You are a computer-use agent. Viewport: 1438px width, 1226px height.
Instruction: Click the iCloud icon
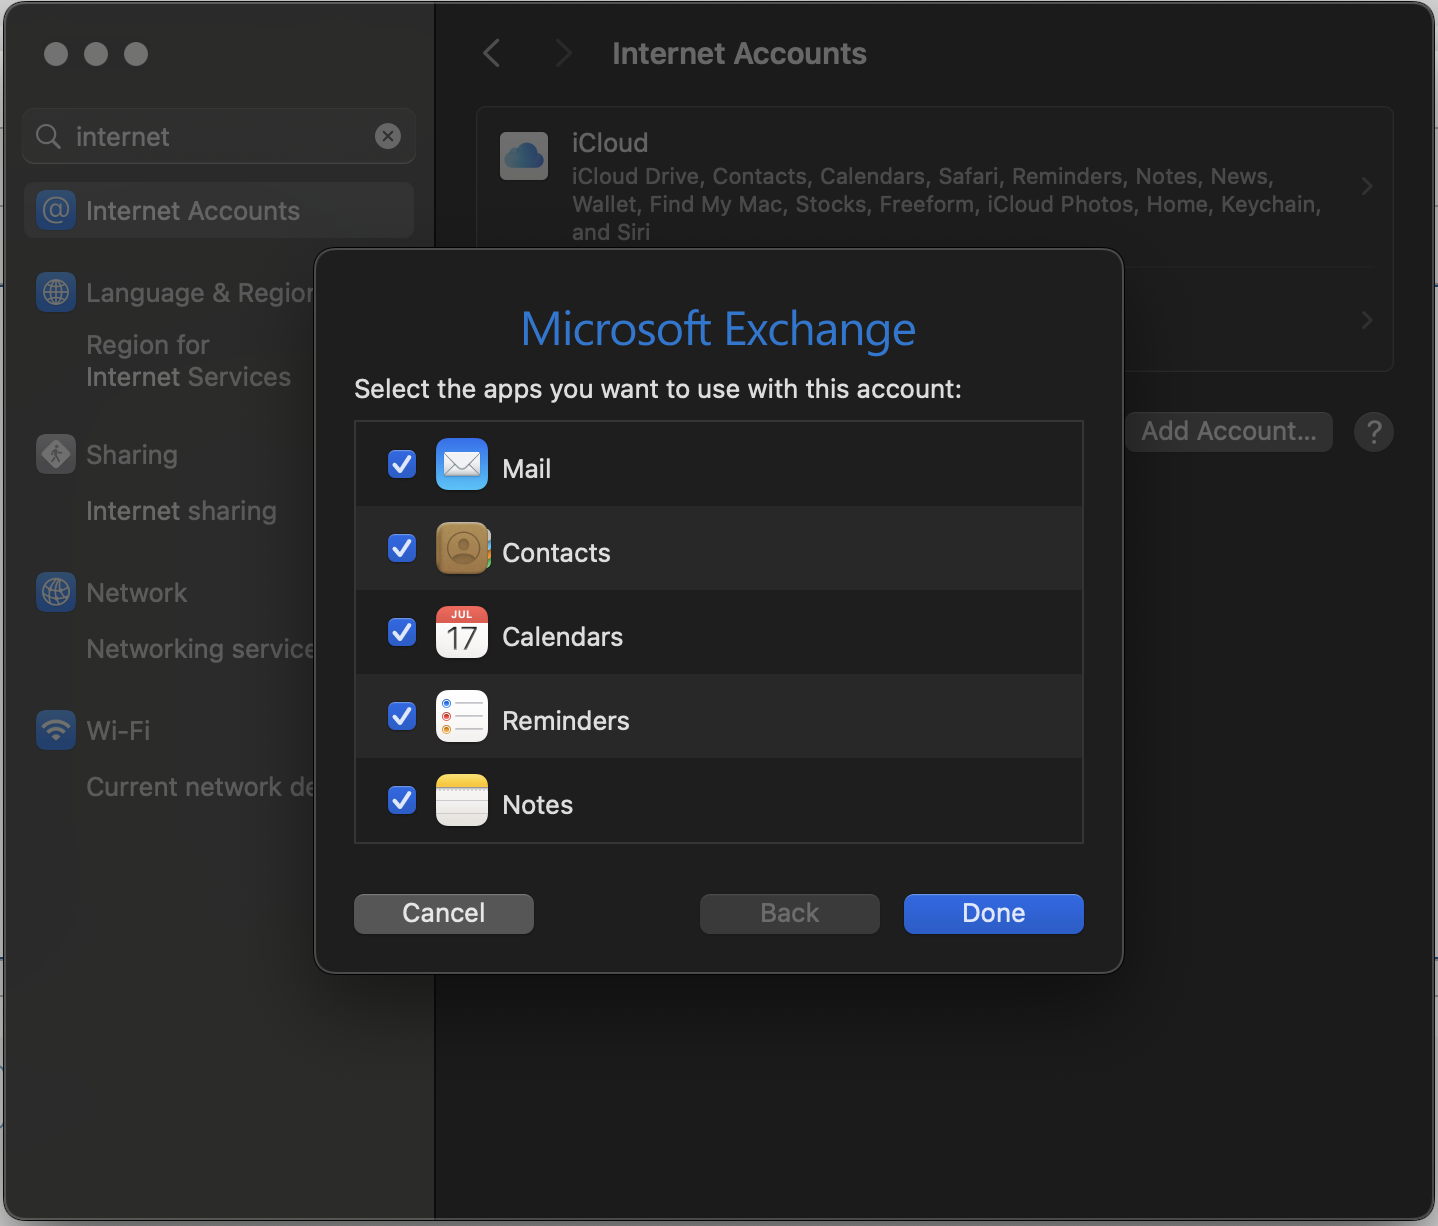point(524,156)
